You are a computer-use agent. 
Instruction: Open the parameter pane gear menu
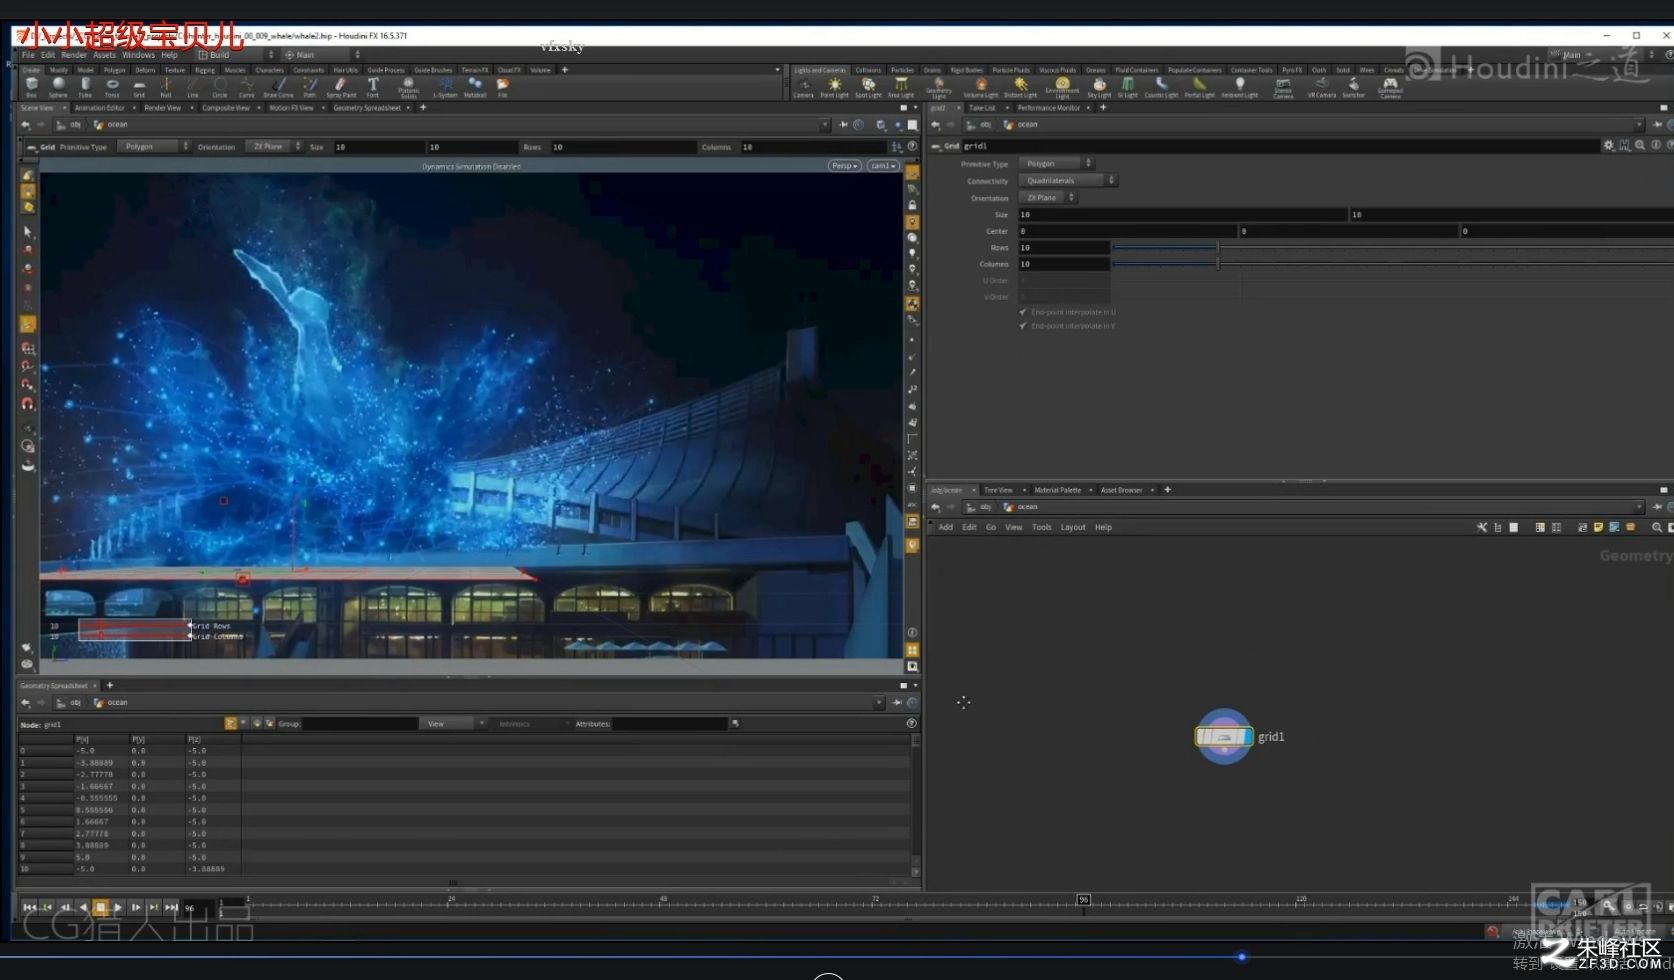point(1608,145)
